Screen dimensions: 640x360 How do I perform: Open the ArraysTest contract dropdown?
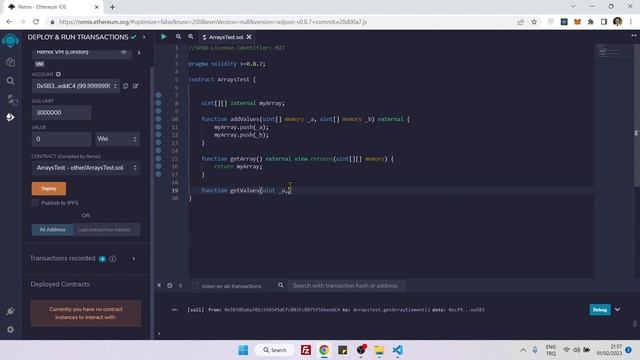(x=86, y=168)
